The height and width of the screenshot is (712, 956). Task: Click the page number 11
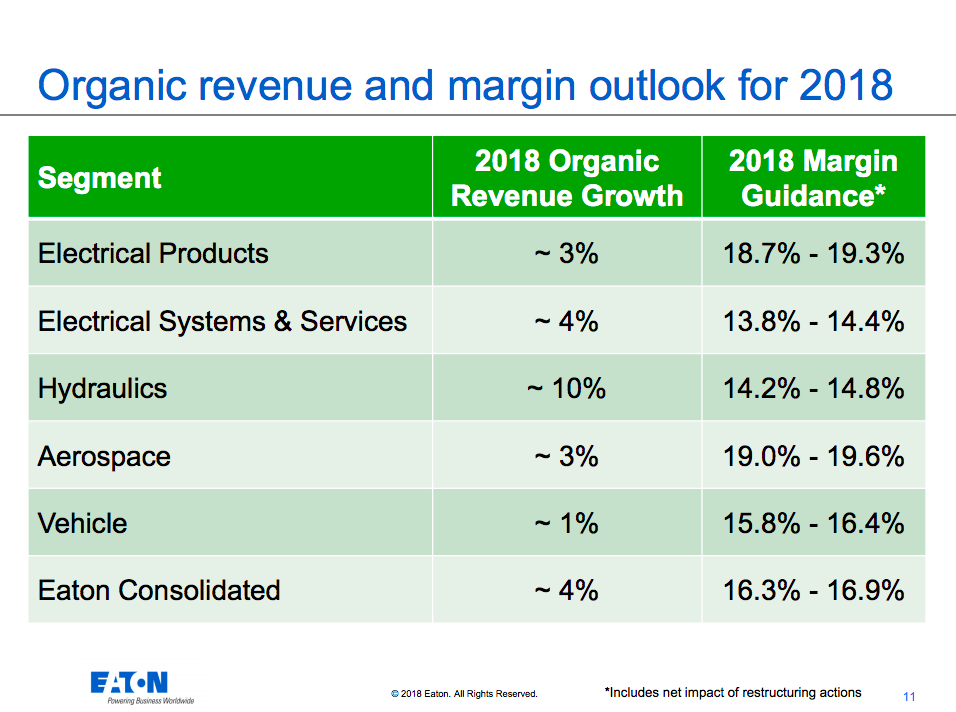coord(909,697)
